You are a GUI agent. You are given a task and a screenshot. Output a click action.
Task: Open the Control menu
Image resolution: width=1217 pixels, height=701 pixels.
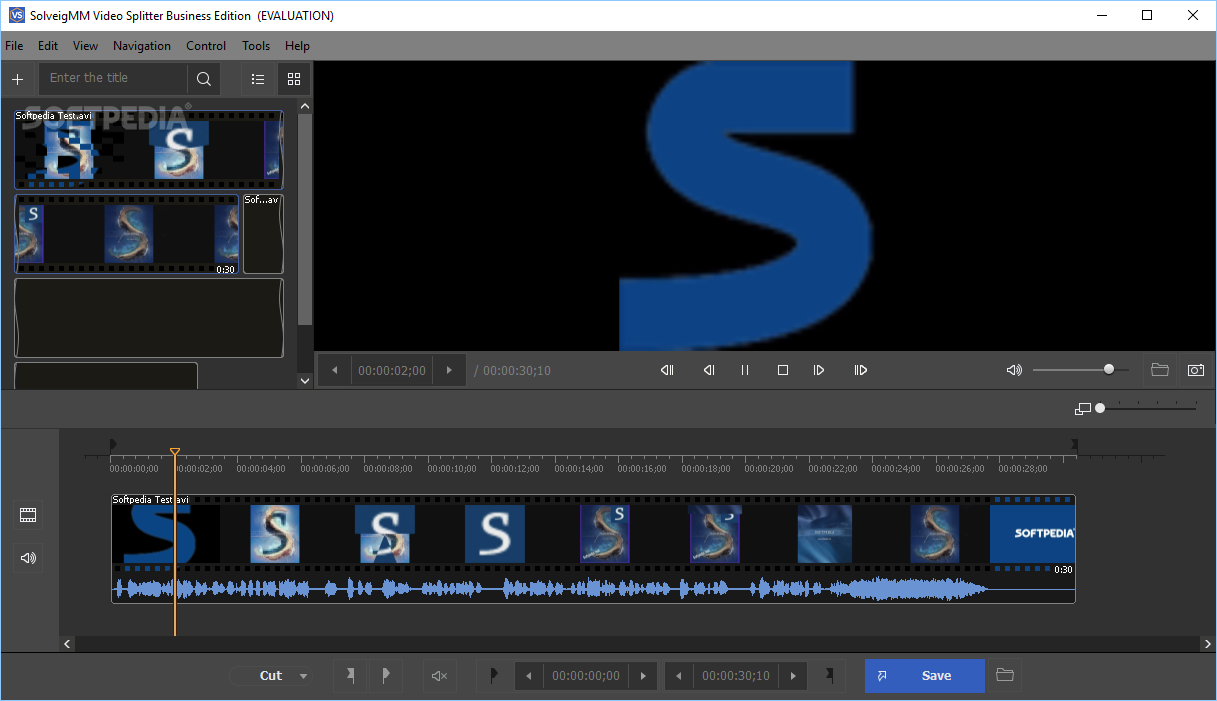[x=206, y=46]
